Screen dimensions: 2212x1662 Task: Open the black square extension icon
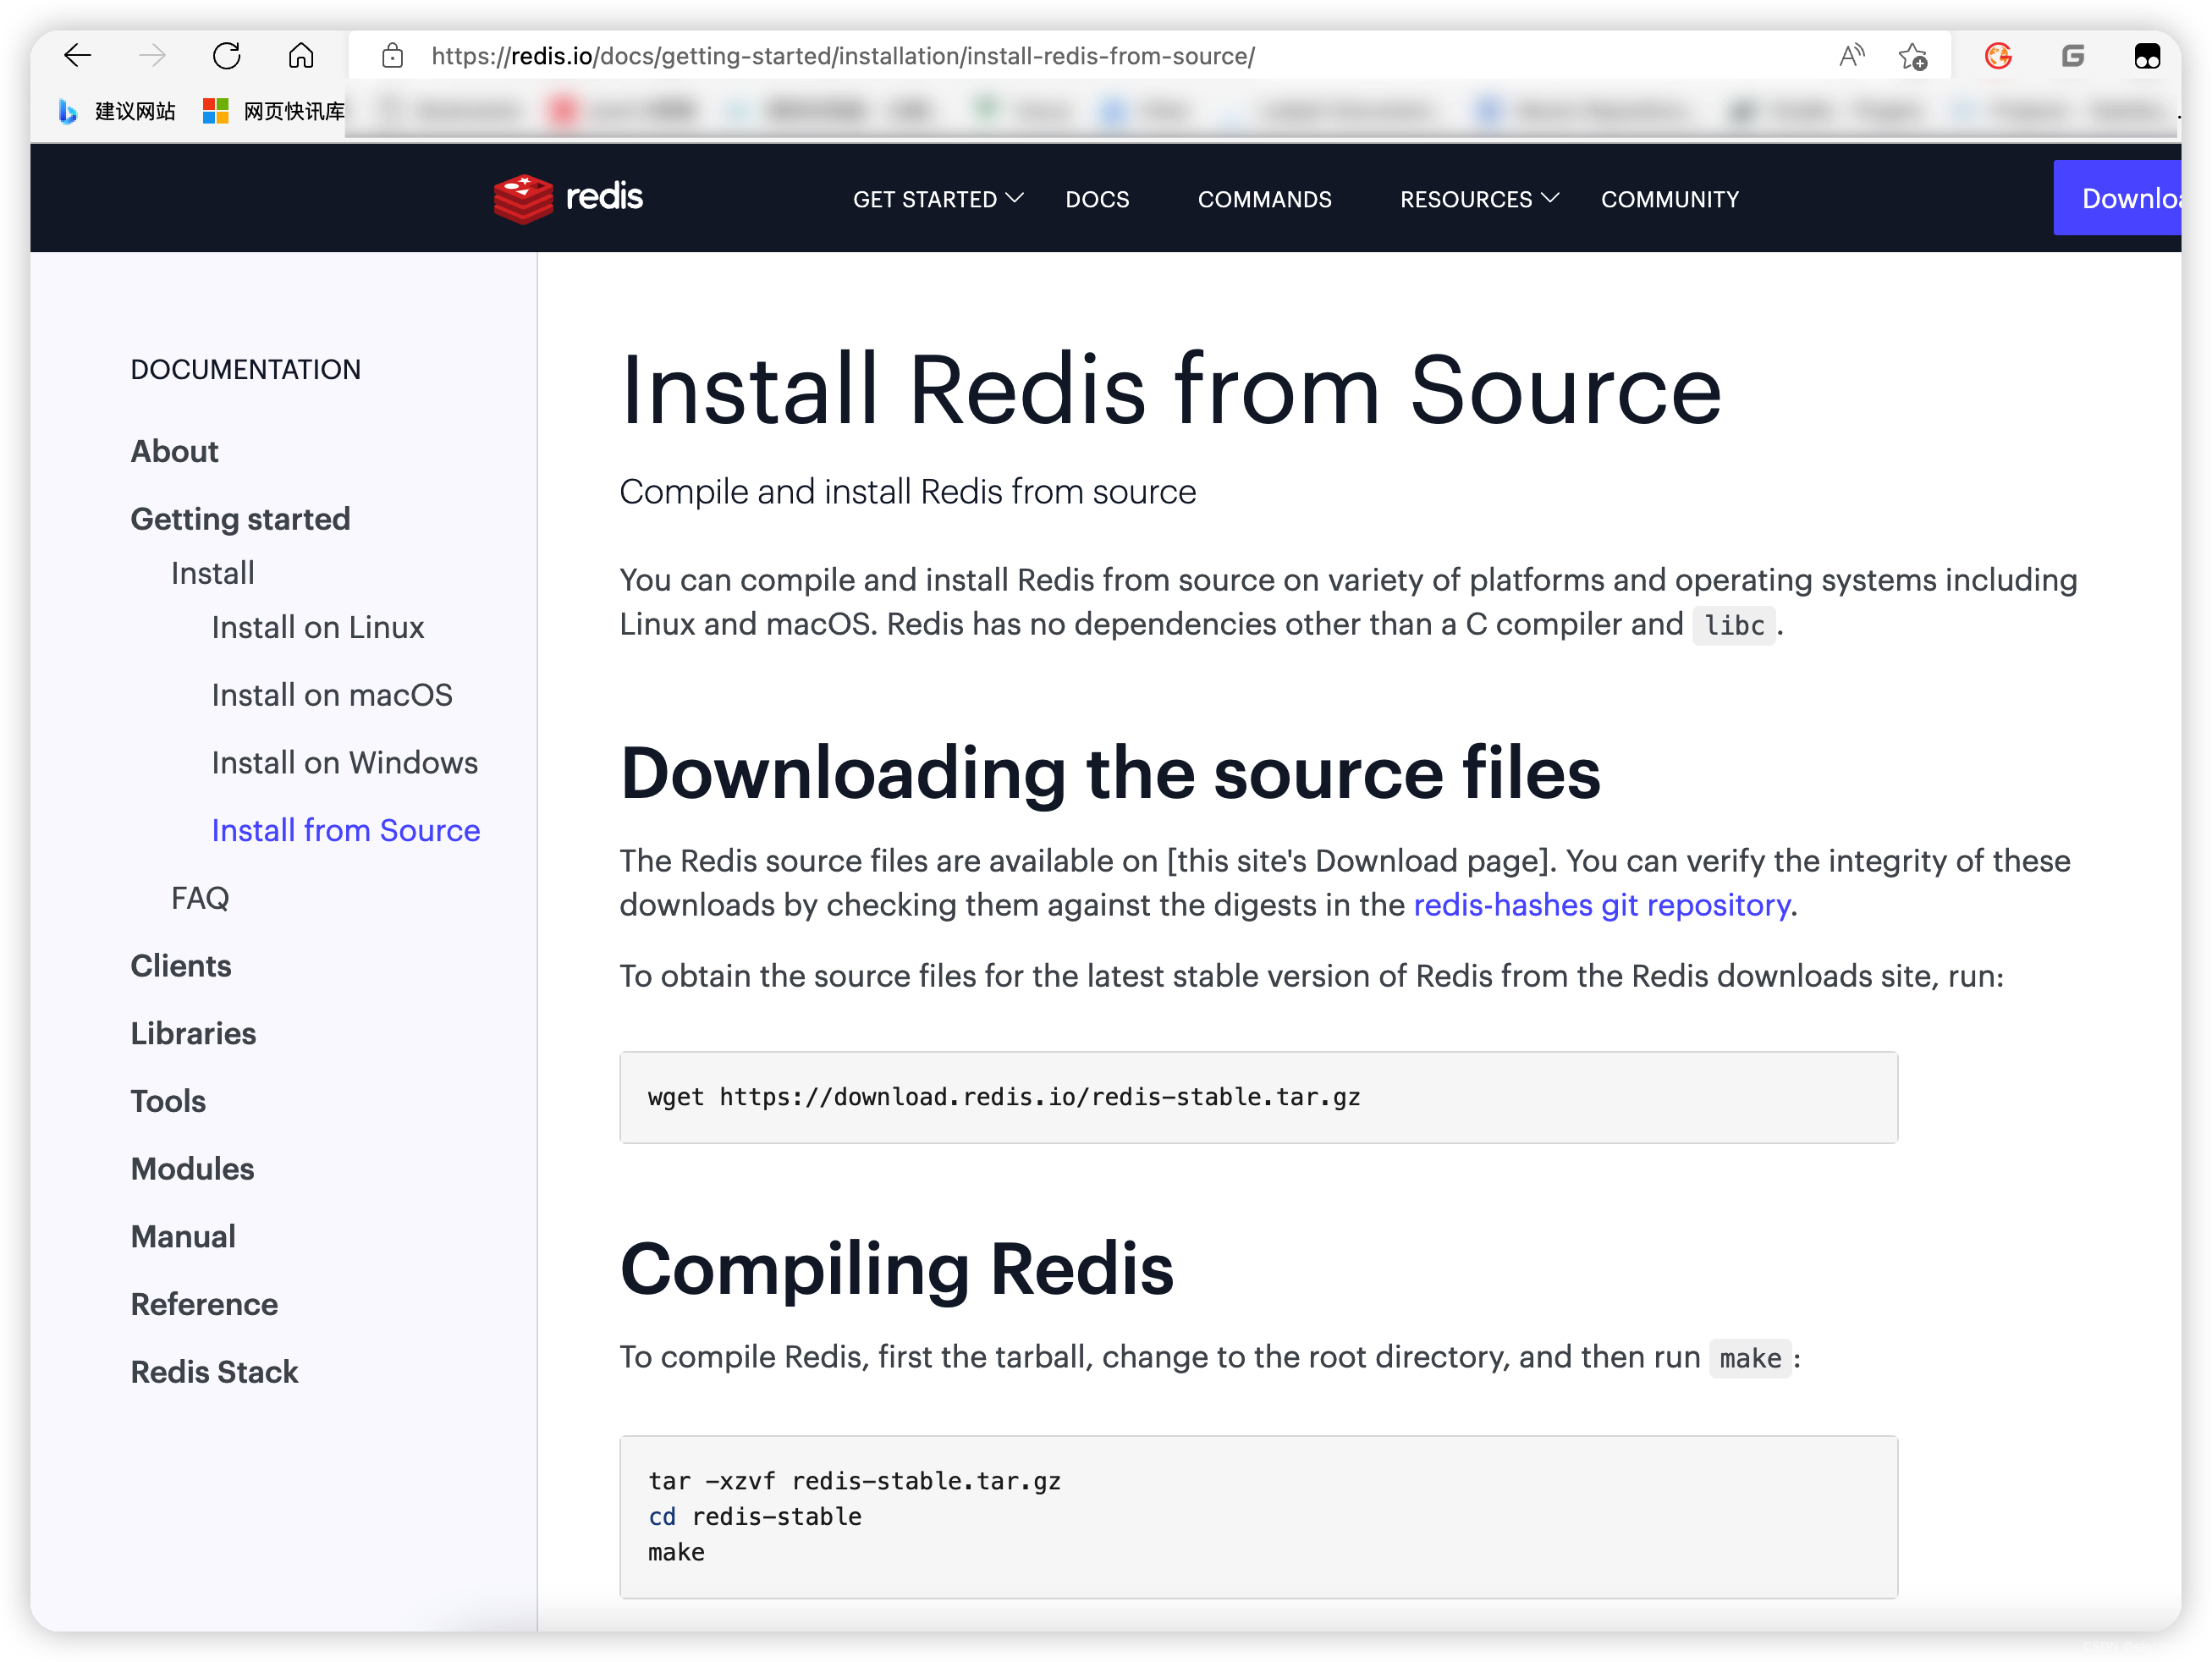2147,56
